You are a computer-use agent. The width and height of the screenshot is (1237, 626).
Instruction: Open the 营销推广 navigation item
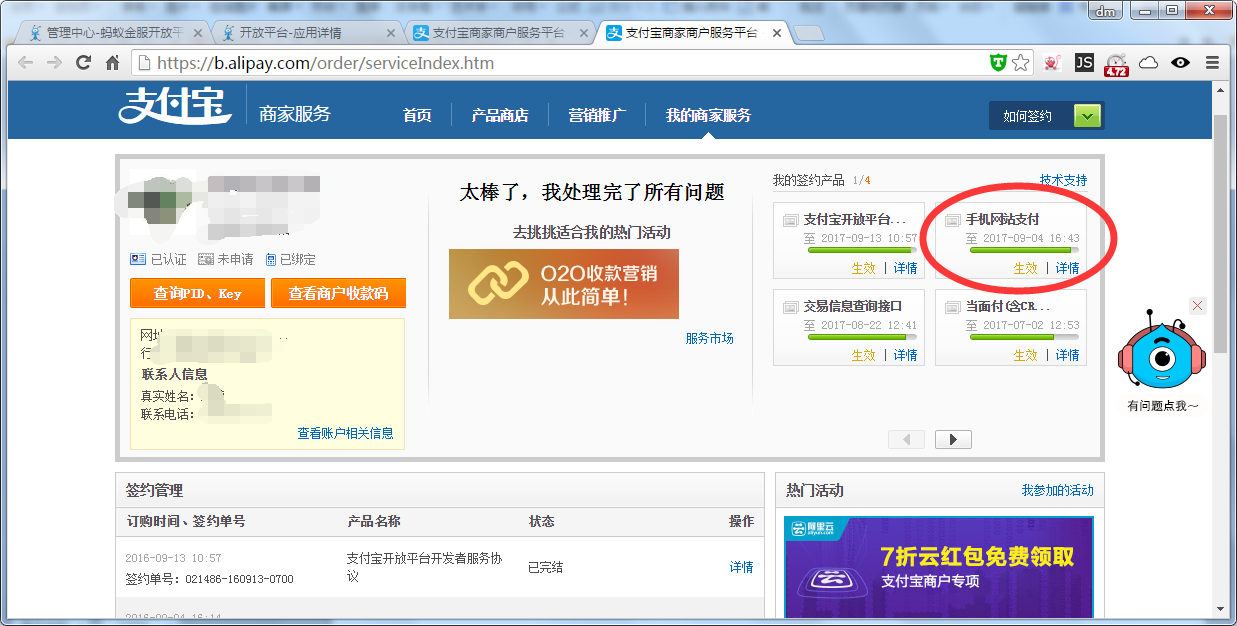(x=597, y=115)
